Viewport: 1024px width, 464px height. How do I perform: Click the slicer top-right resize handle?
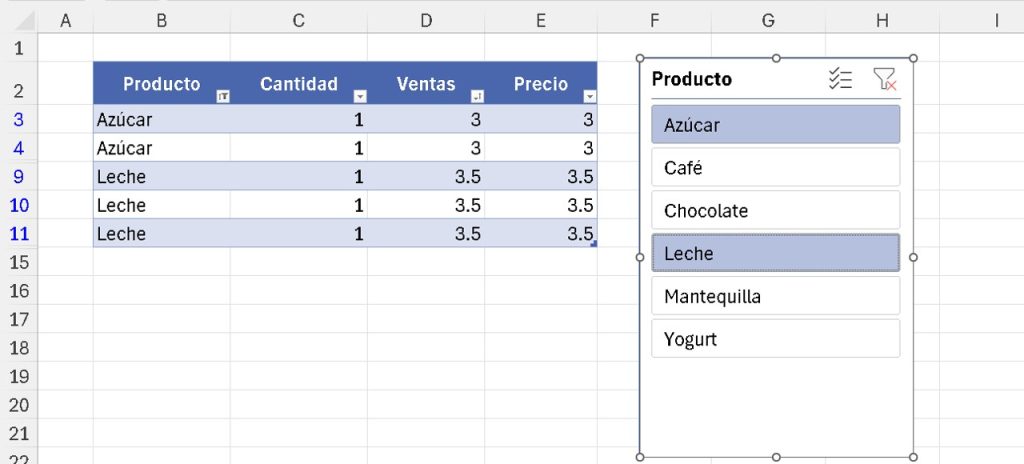[913, 59]
